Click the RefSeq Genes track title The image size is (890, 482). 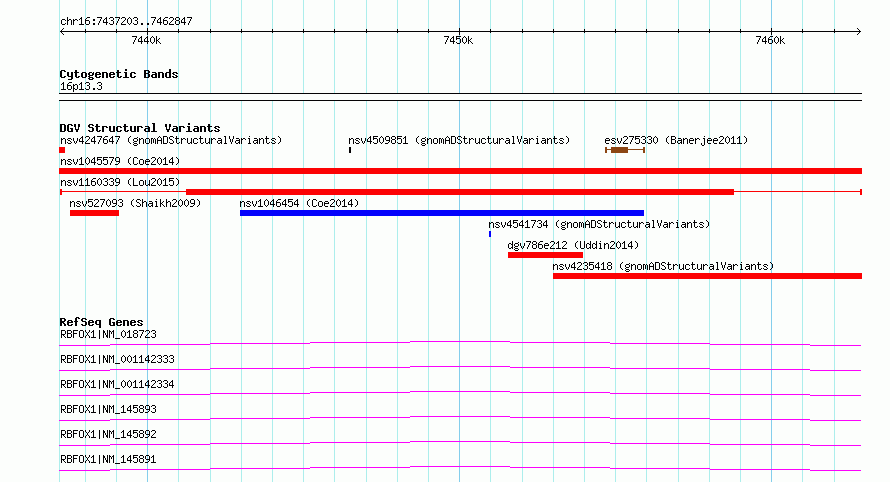coord(101,322)
